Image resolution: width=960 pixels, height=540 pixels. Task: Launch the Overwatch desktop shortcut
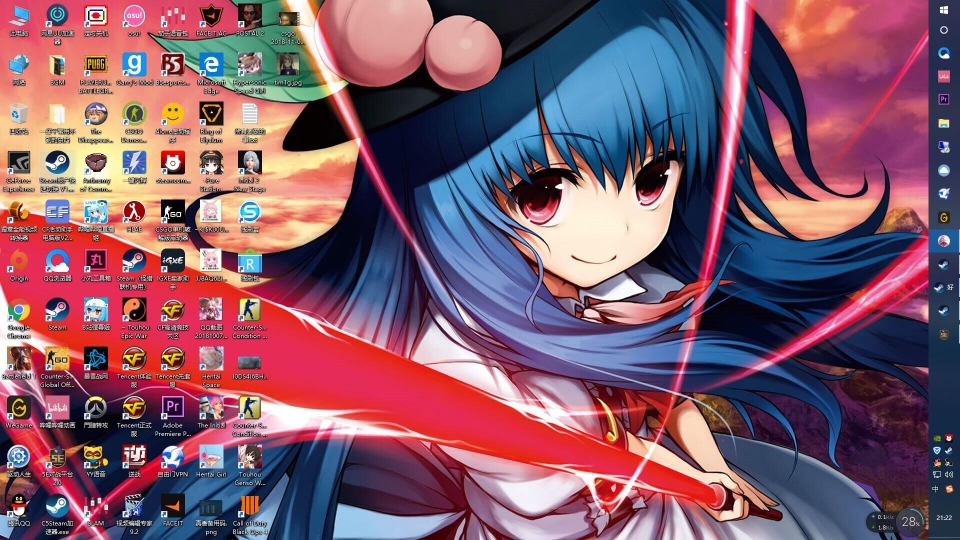(96, 412)
